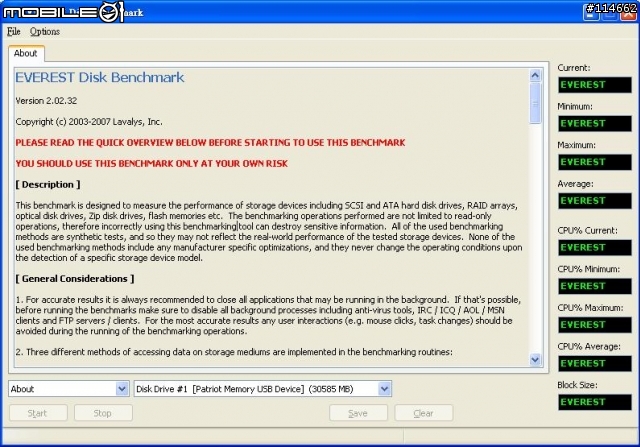Click the Block Size label
Viewport: 640px width, 447px height.
click(577, 385)
